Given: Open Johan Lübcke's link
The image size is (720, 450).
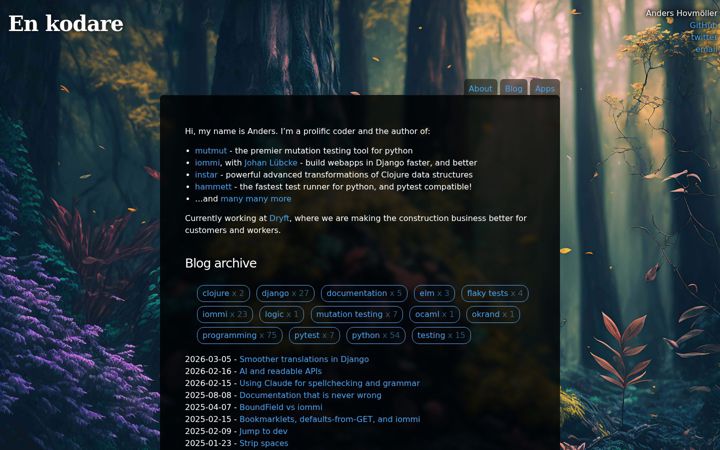Looking at the screenshot, I should 270,163.
